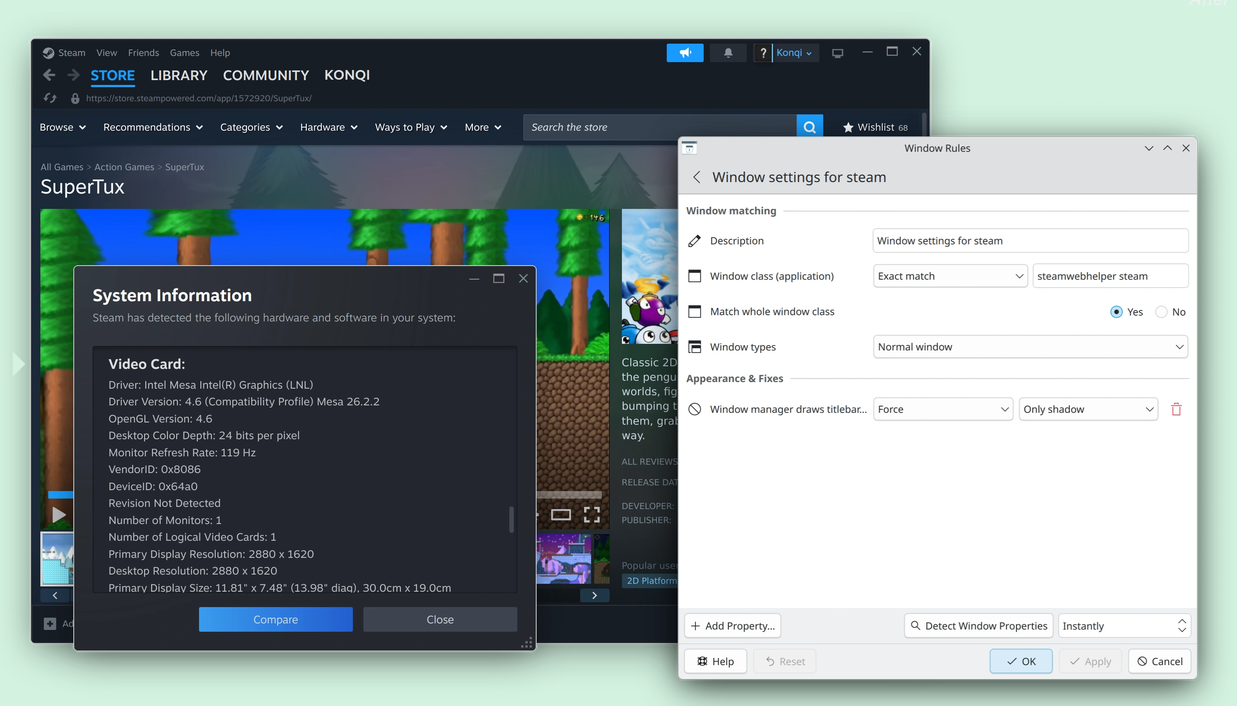The width and height of the screenshot is (1237, 706).
Task: Switch to the LIBRARY tab
Action: 179,75
